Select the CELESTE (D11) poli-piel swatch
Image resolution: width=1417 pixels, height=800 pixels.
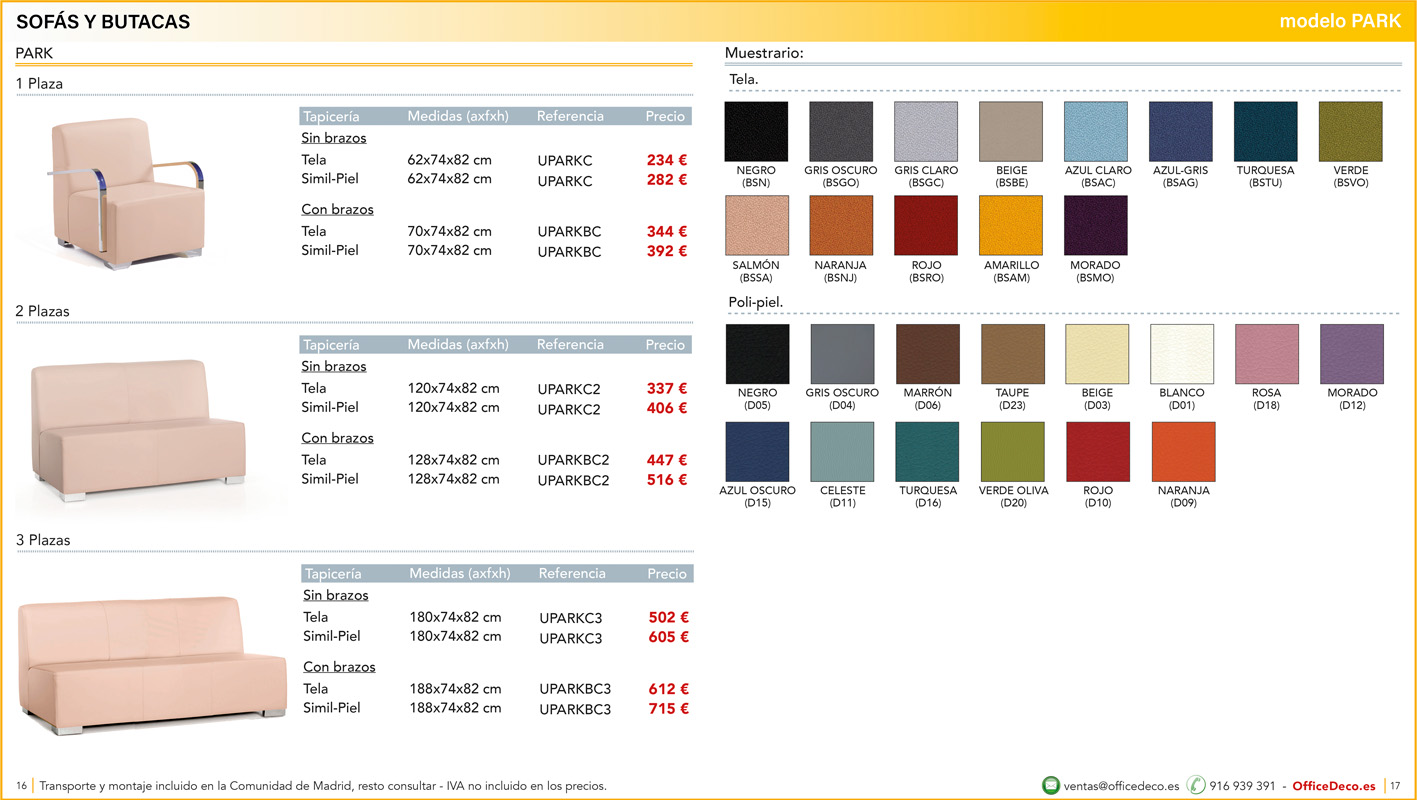pos(842,452)
